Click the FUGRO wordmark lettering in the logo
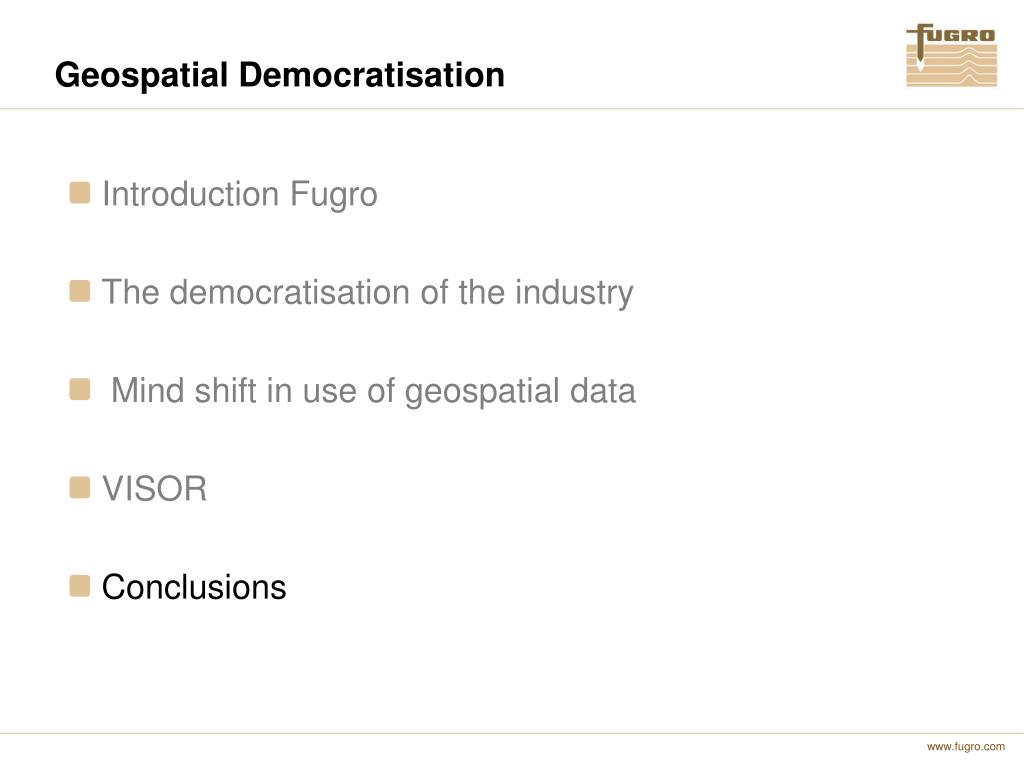Image resolution: width=1024 pixels, height=768 pixels. tap(960, 35)
